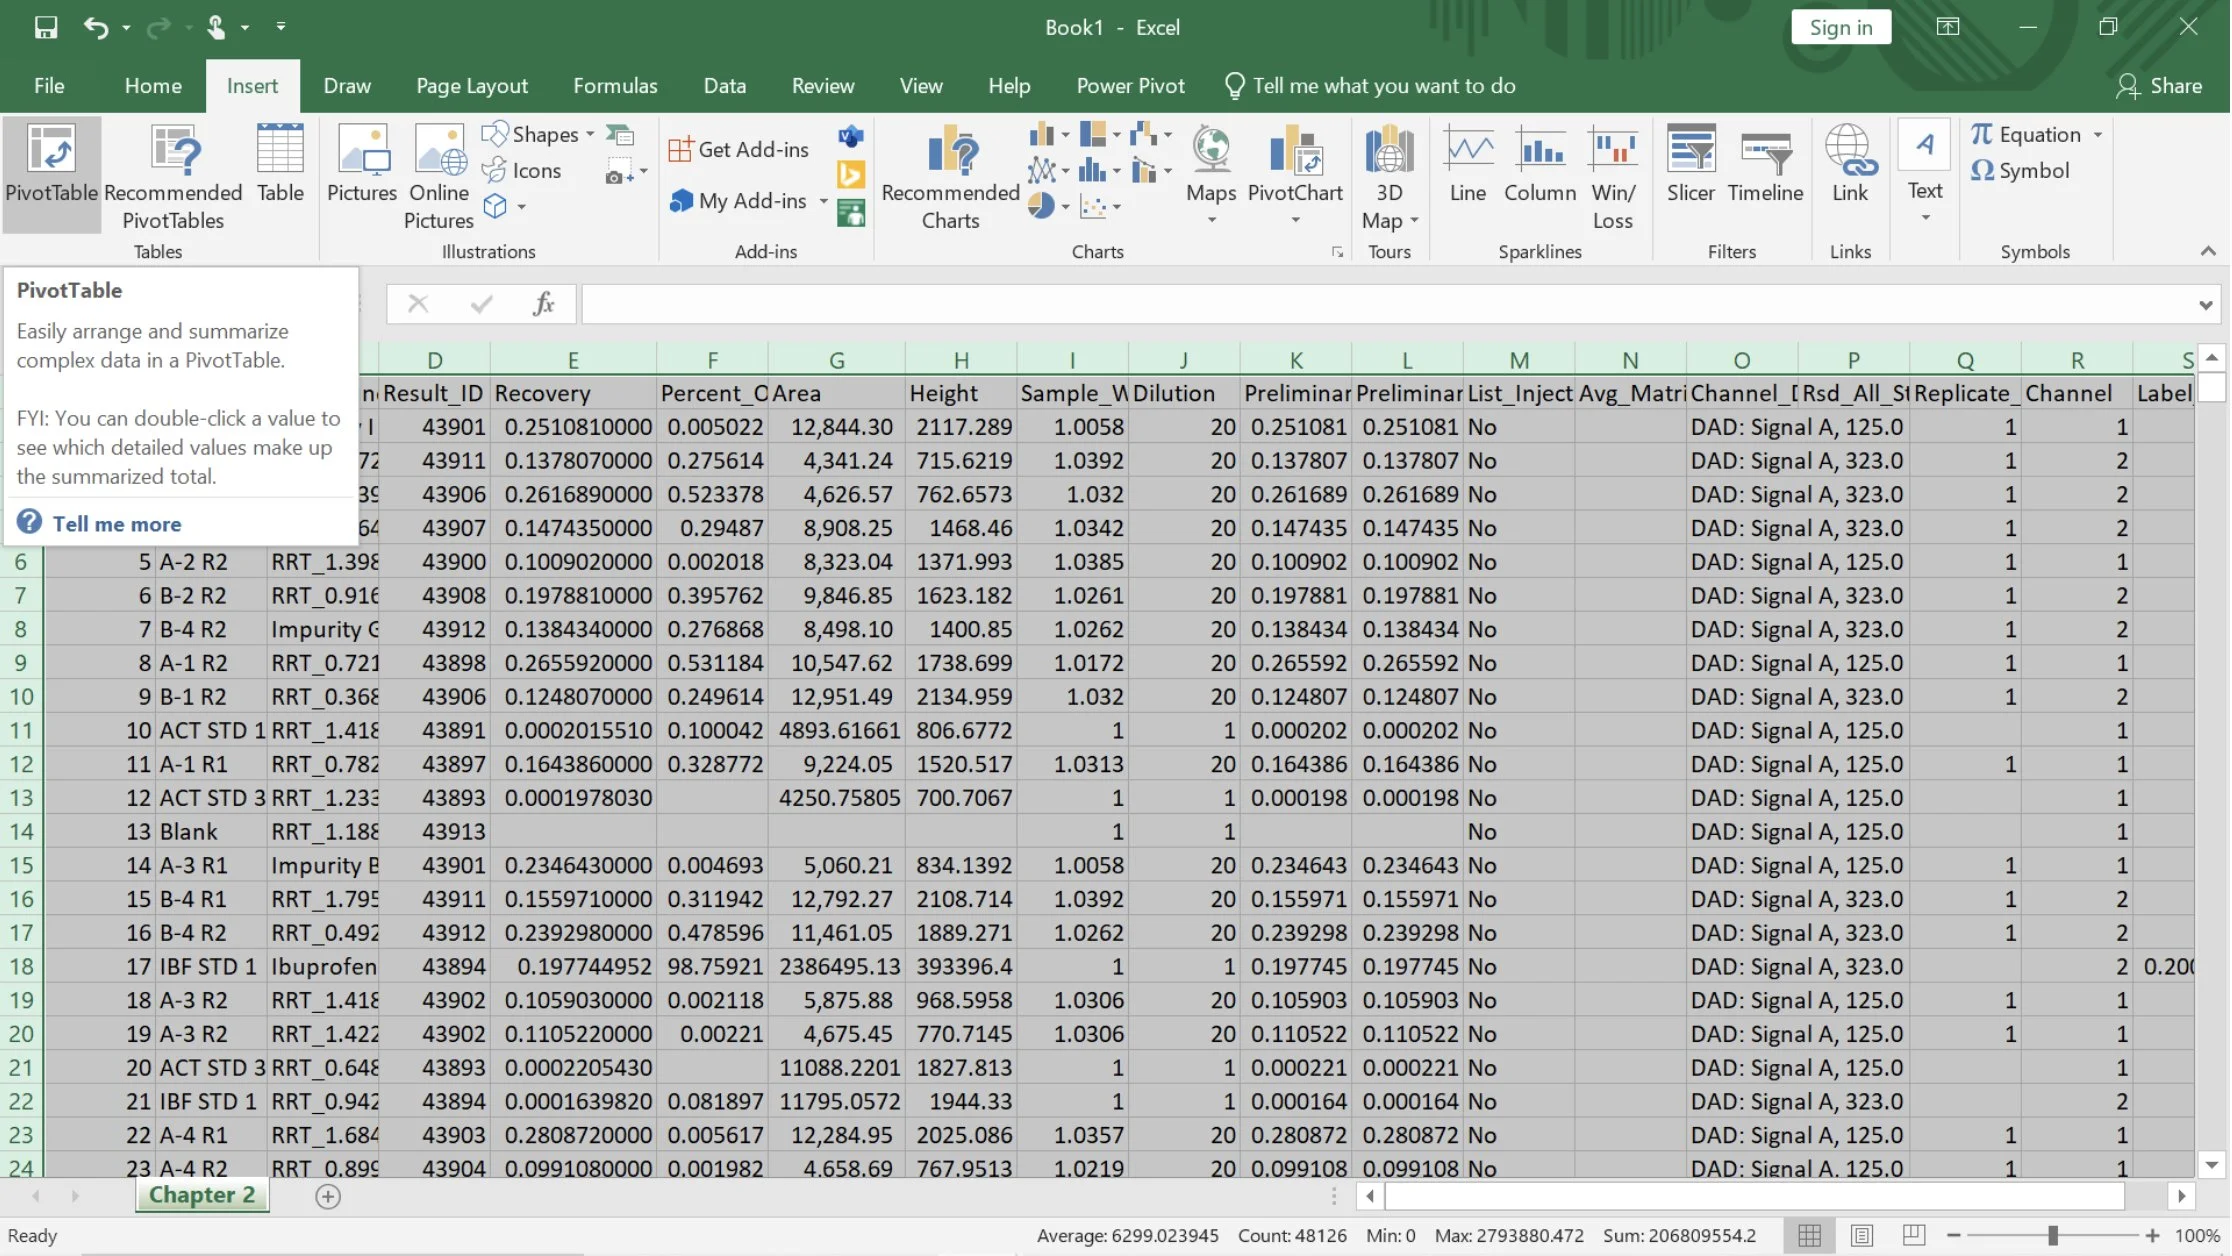The width and height of the screenshot is (2232, 1256).
Task: Expand the Shapes dropdown
Action: point(590,134)
